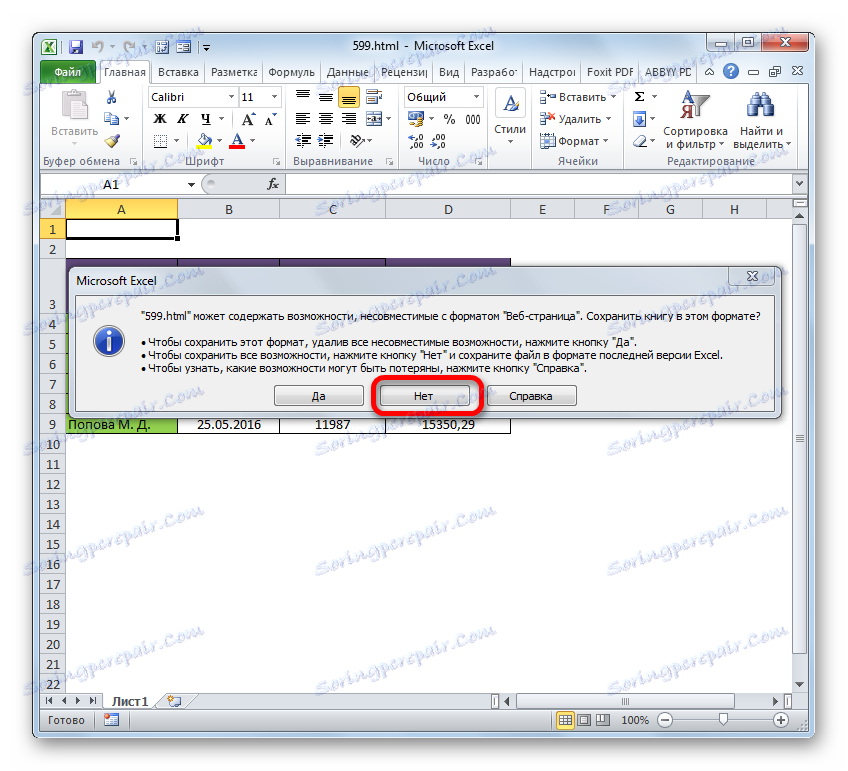Viewport: 848px width, 771px height.
Task: Open Найти и выделить binoculars menu
Action: [762, 120]
